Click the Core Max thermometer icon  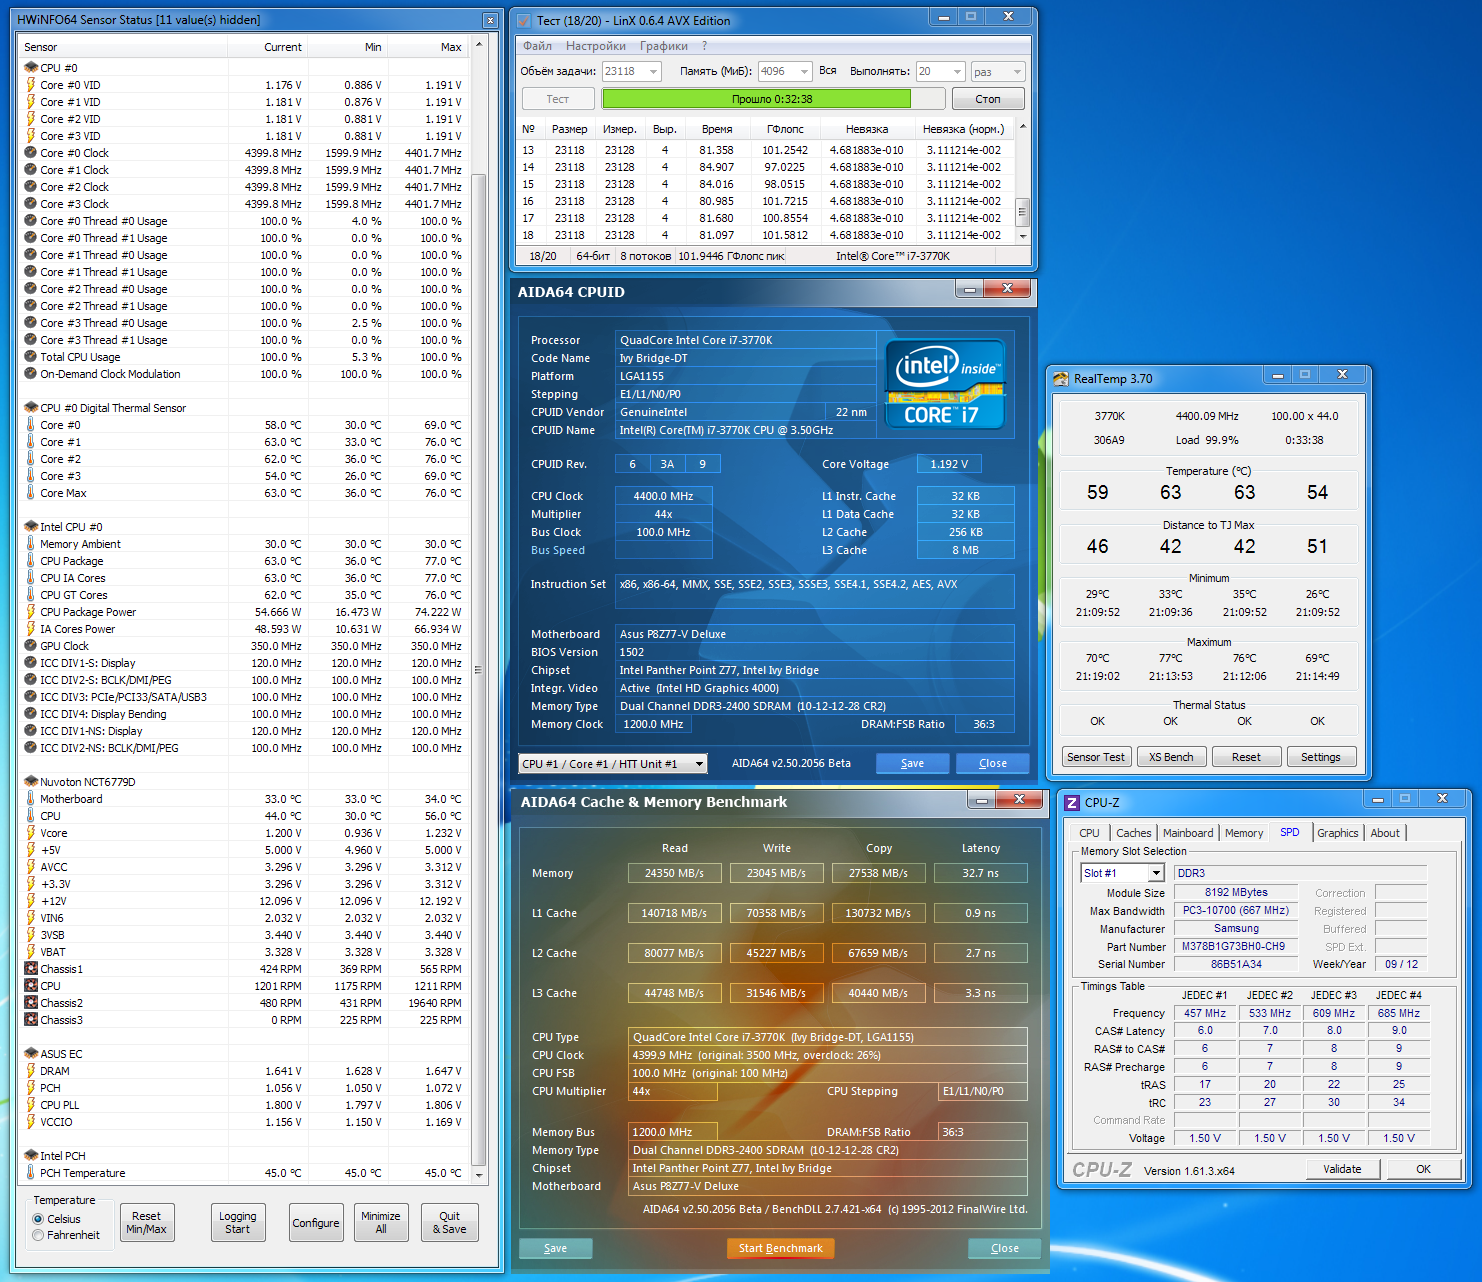(x=31, y=493)
